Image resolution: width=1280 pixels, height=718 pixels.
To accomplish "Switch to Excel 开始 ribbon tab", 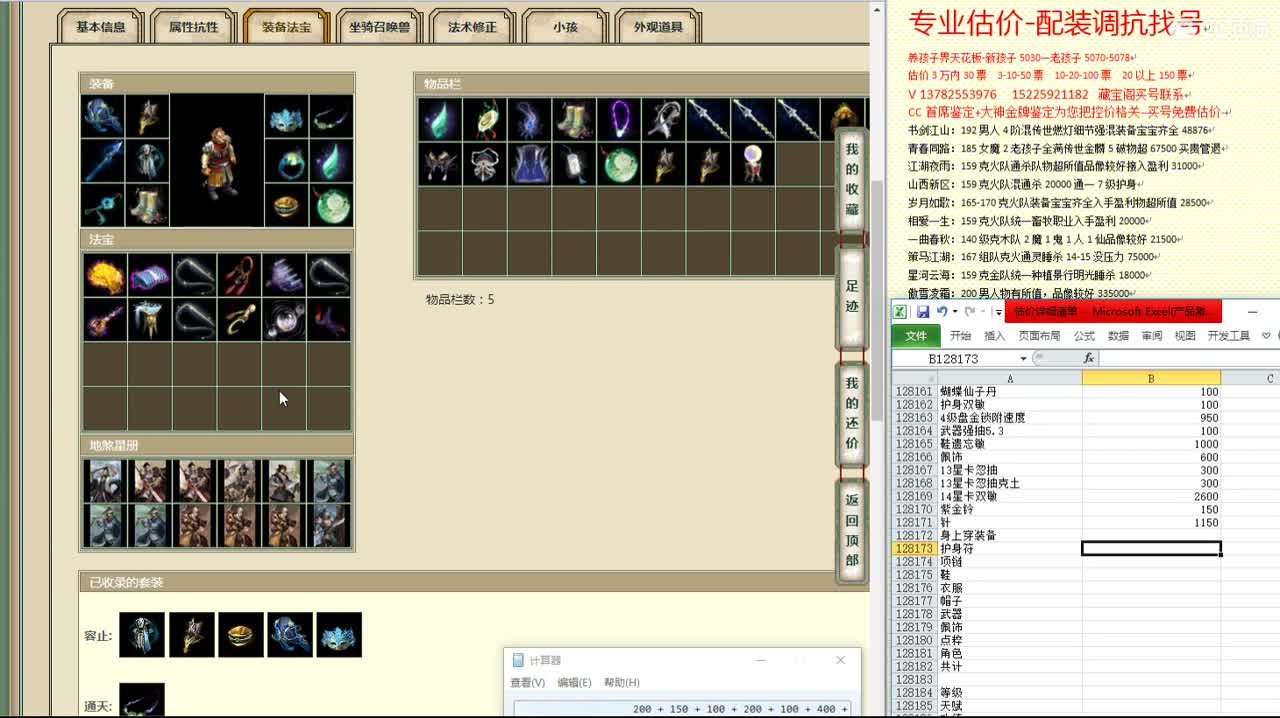I will [x=961, y=336].
